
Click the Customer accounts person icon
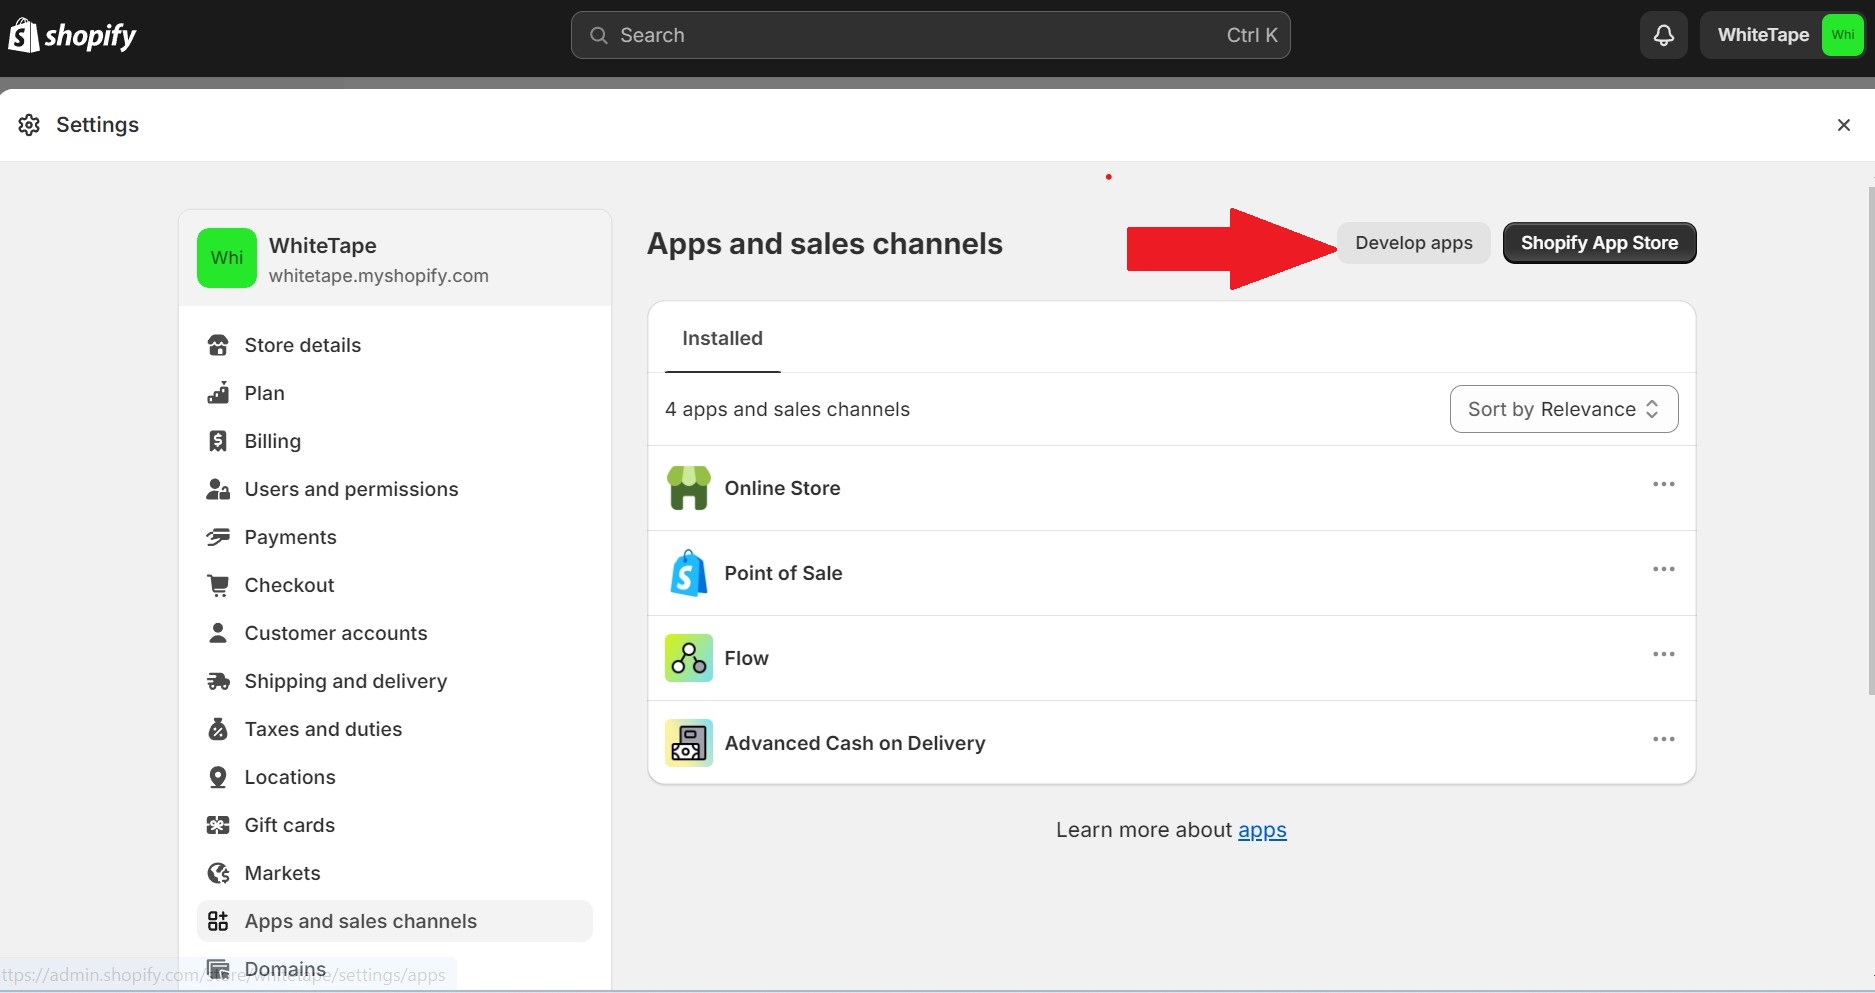click(218, 633)
